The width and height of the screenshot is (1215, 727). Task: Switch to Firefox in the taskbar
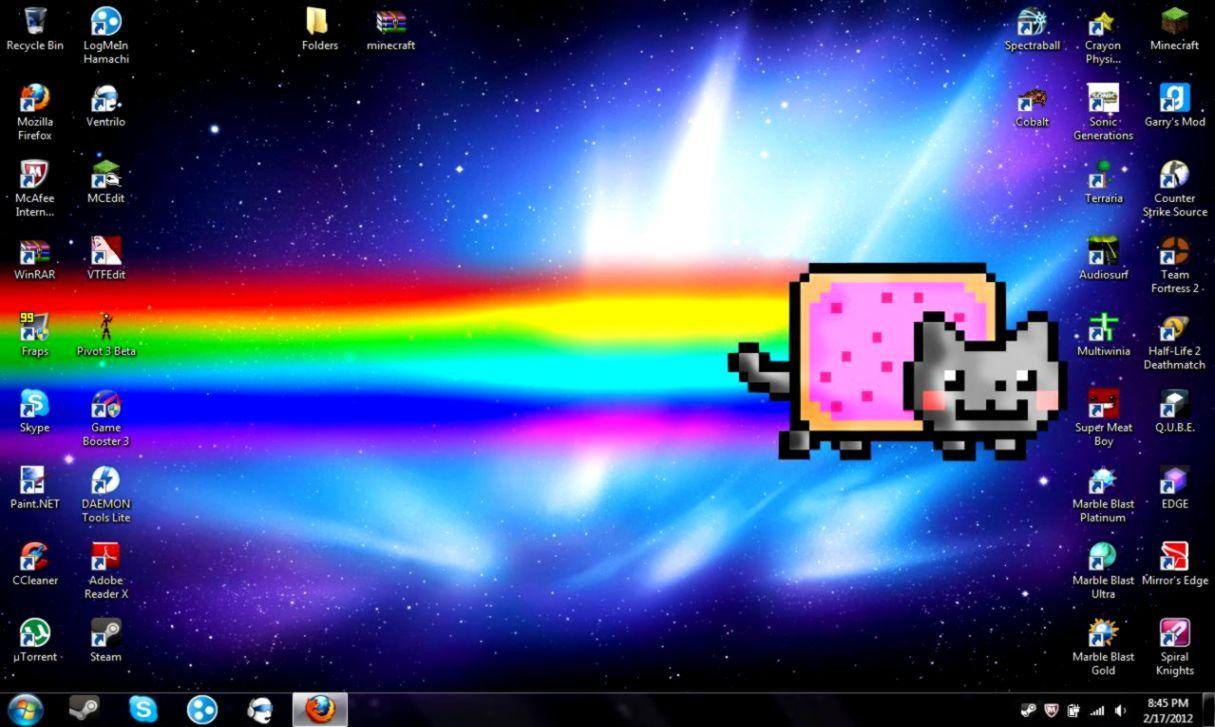(319, 709)
